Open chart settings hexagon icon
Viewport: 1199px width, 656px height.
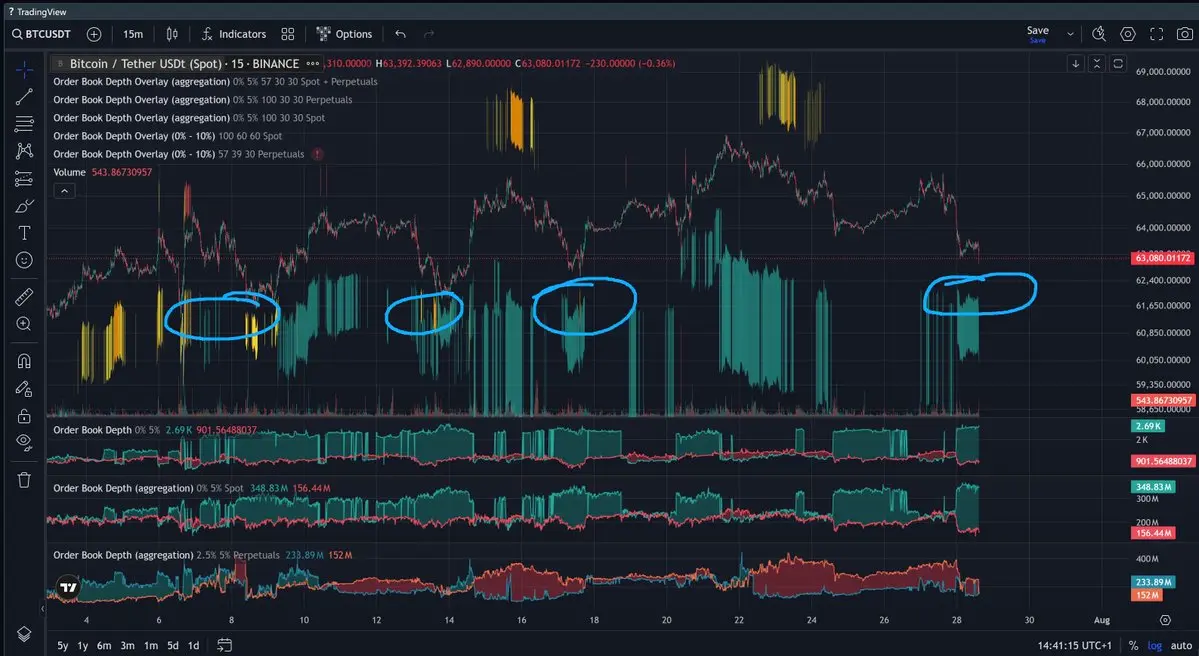(1128, 34)
